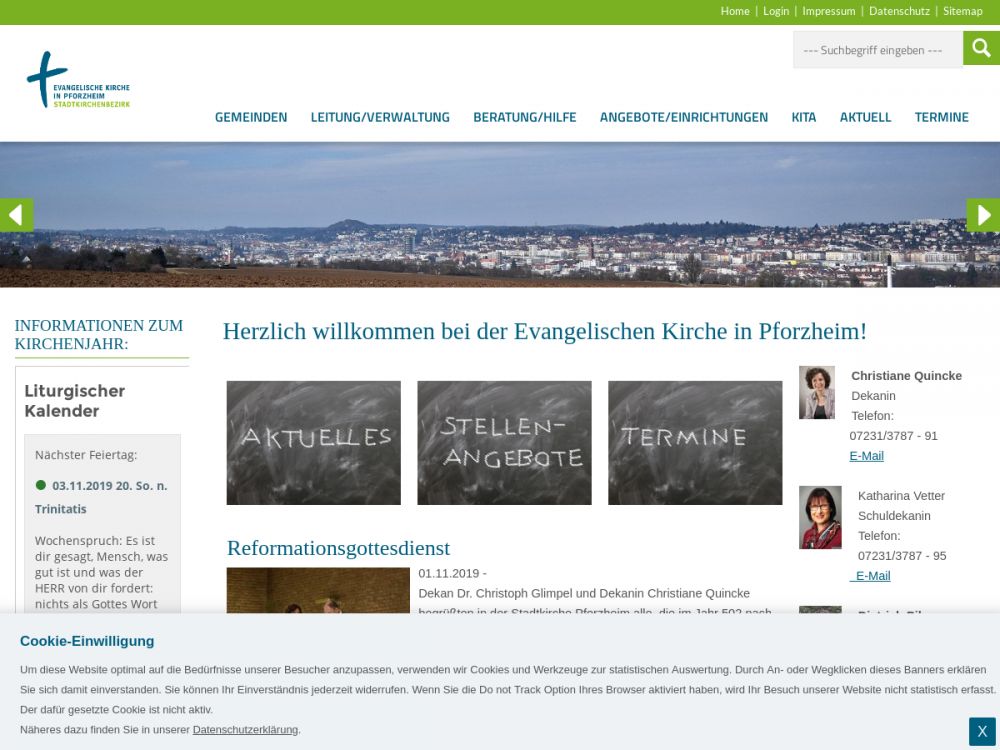
Task: Expand the Beratung/Hilfe navigation item
Action: tap(525, 117)
